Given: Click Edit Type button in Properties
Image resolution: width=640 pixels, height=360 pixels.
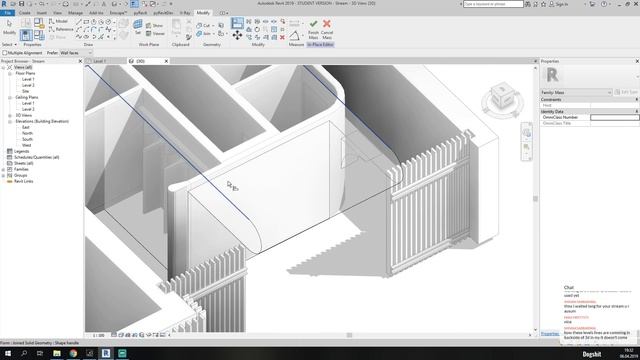Looking at the screenshot, I should pos(626,92).
